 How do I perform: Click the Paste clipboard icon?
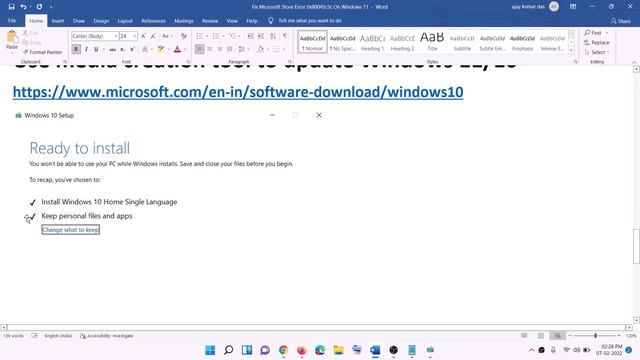pos(12,38)
